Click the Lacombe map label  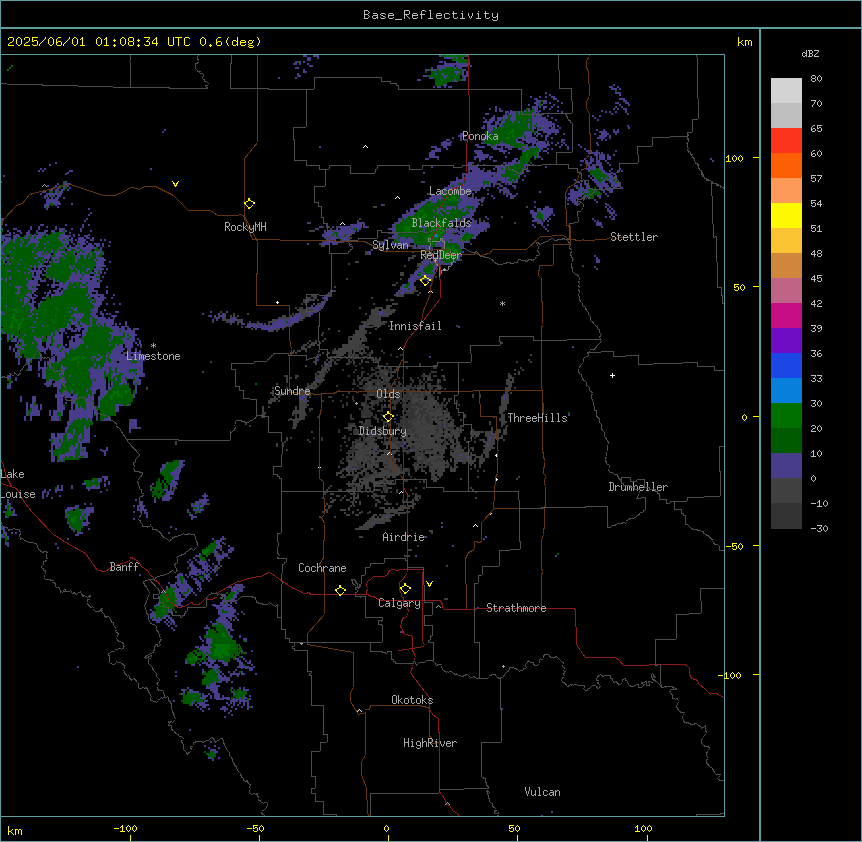450,191
